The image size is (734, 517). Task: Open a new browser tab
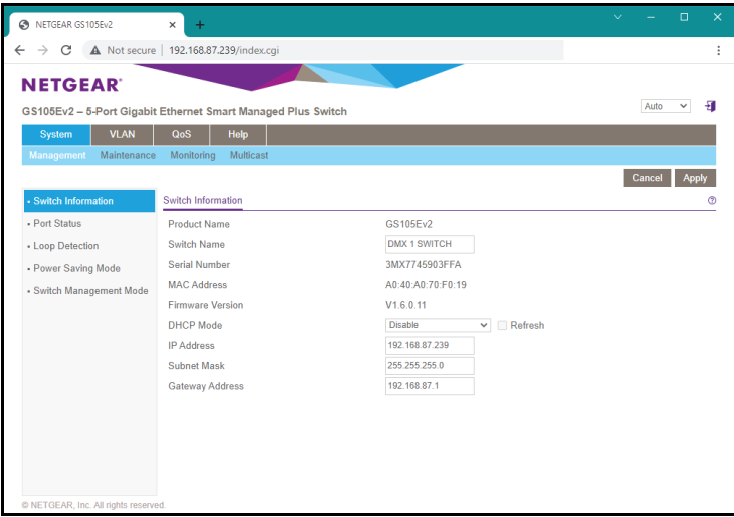(200, 25)
